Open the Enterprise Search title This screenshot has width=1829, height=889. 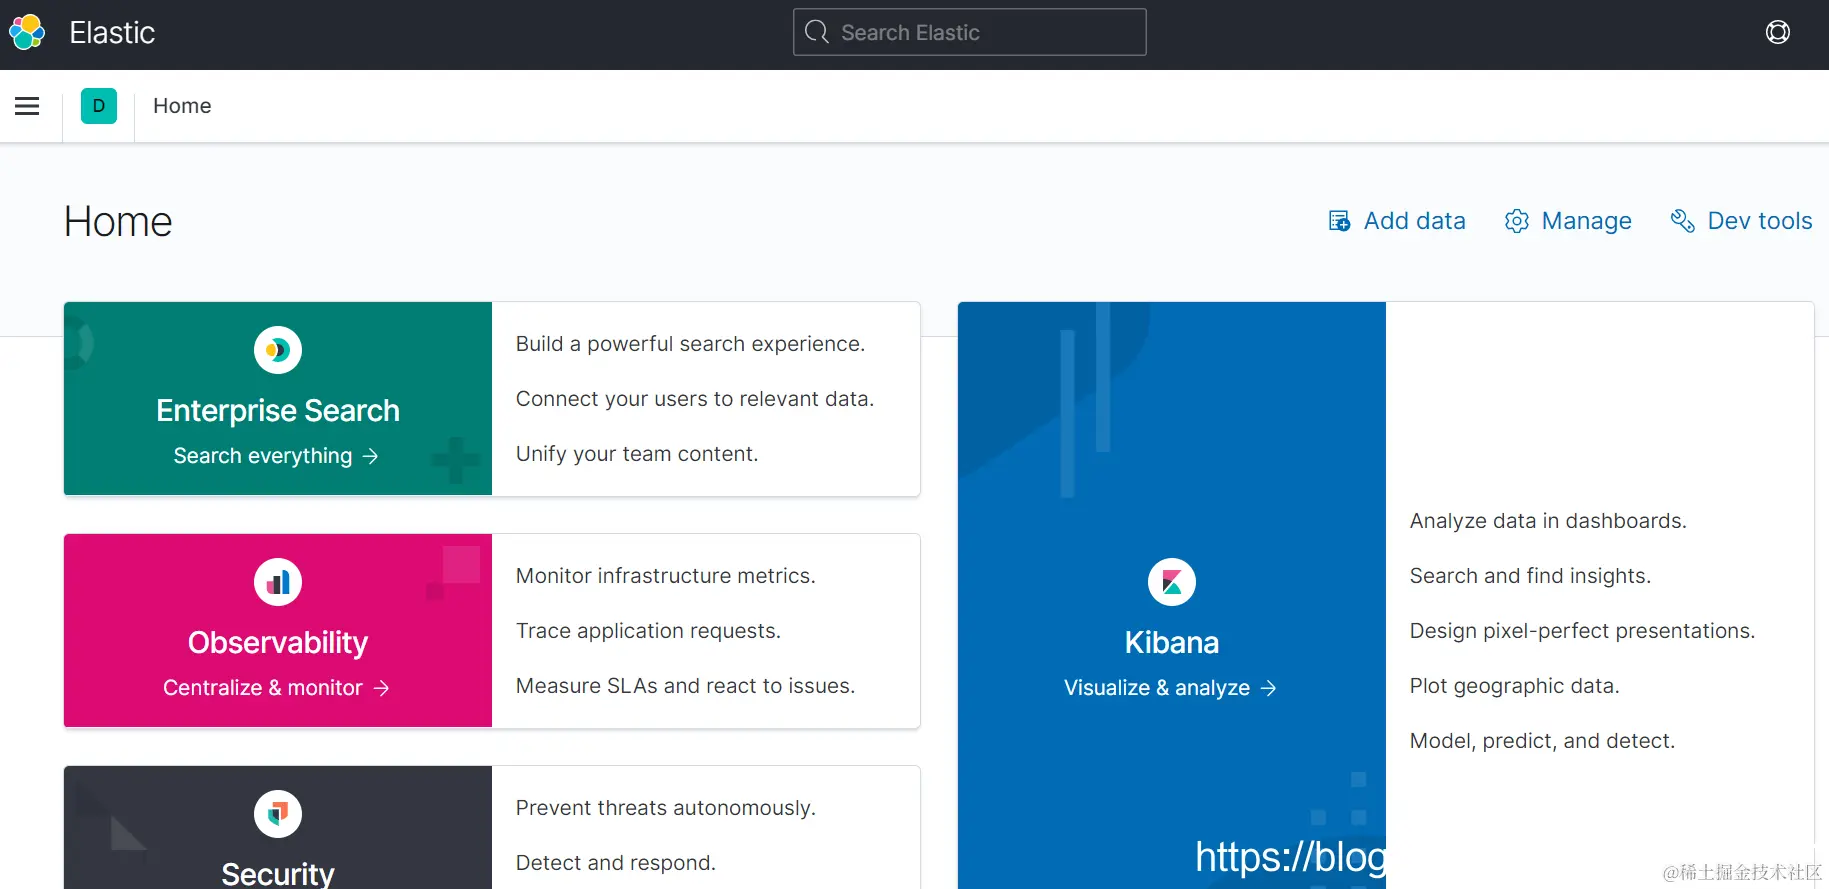278,411
